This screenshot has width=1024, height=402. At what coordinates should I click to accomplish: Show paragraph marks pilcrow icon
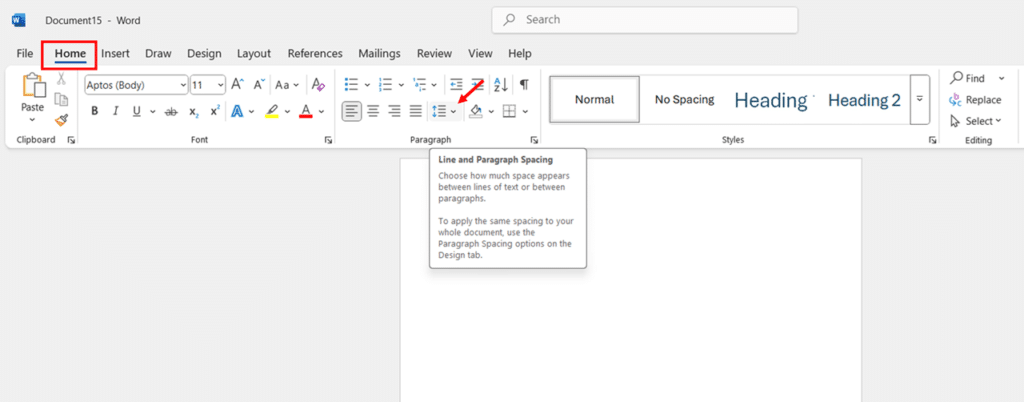tap(524, 85)
